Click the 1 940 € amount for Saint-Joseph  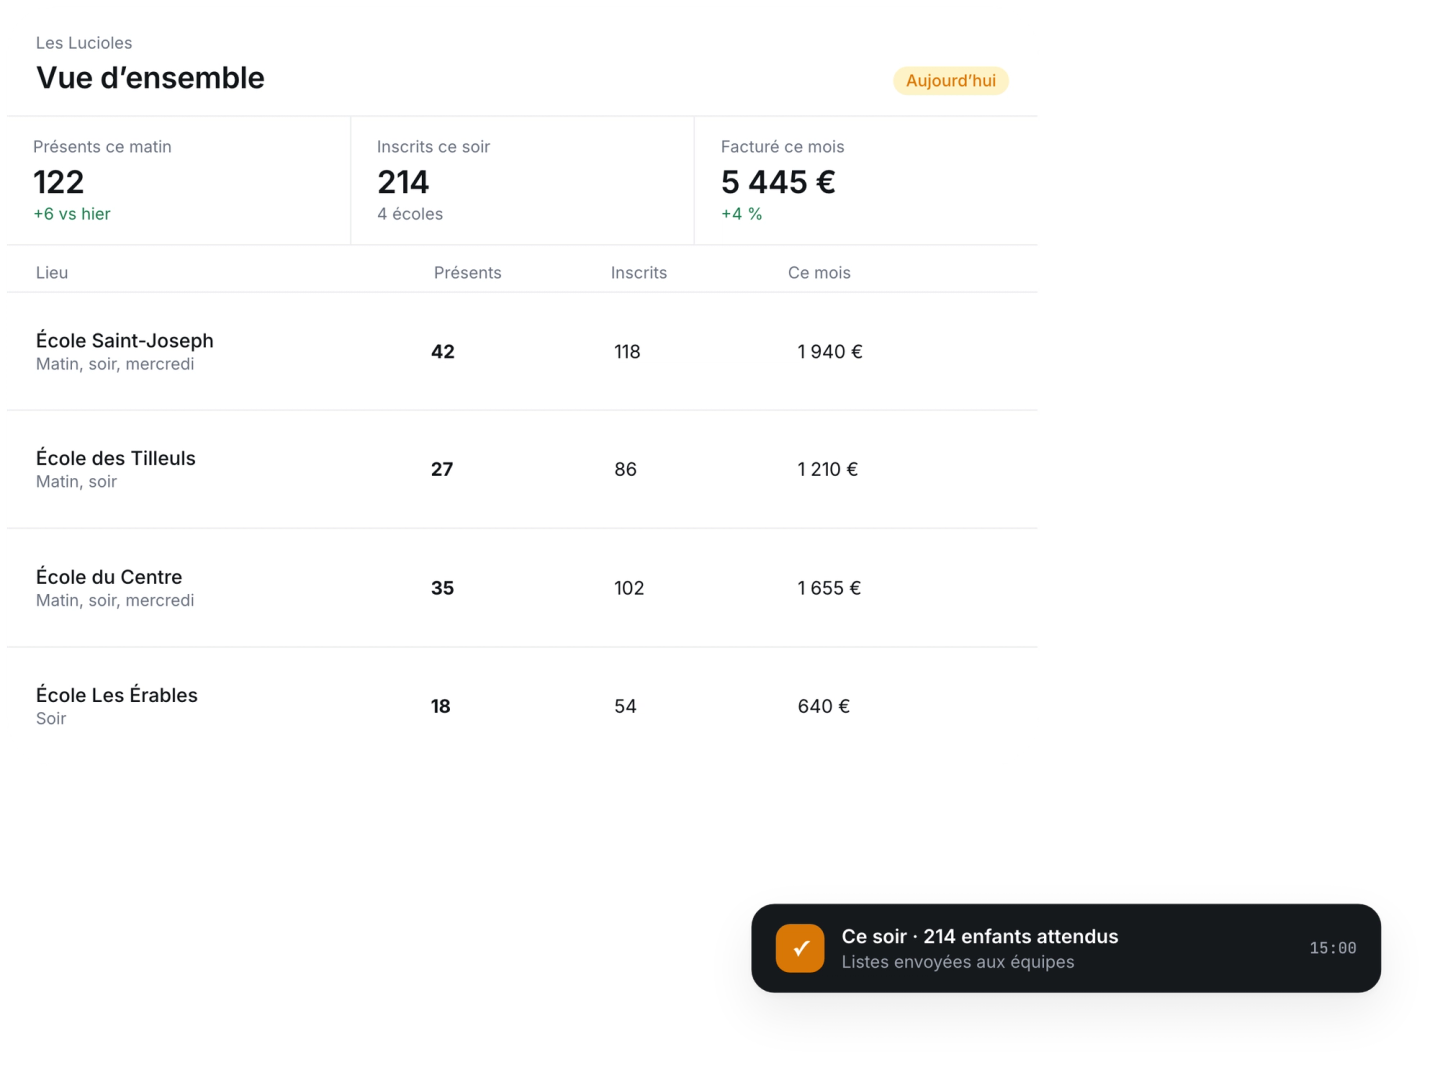(x=830, y=352)
